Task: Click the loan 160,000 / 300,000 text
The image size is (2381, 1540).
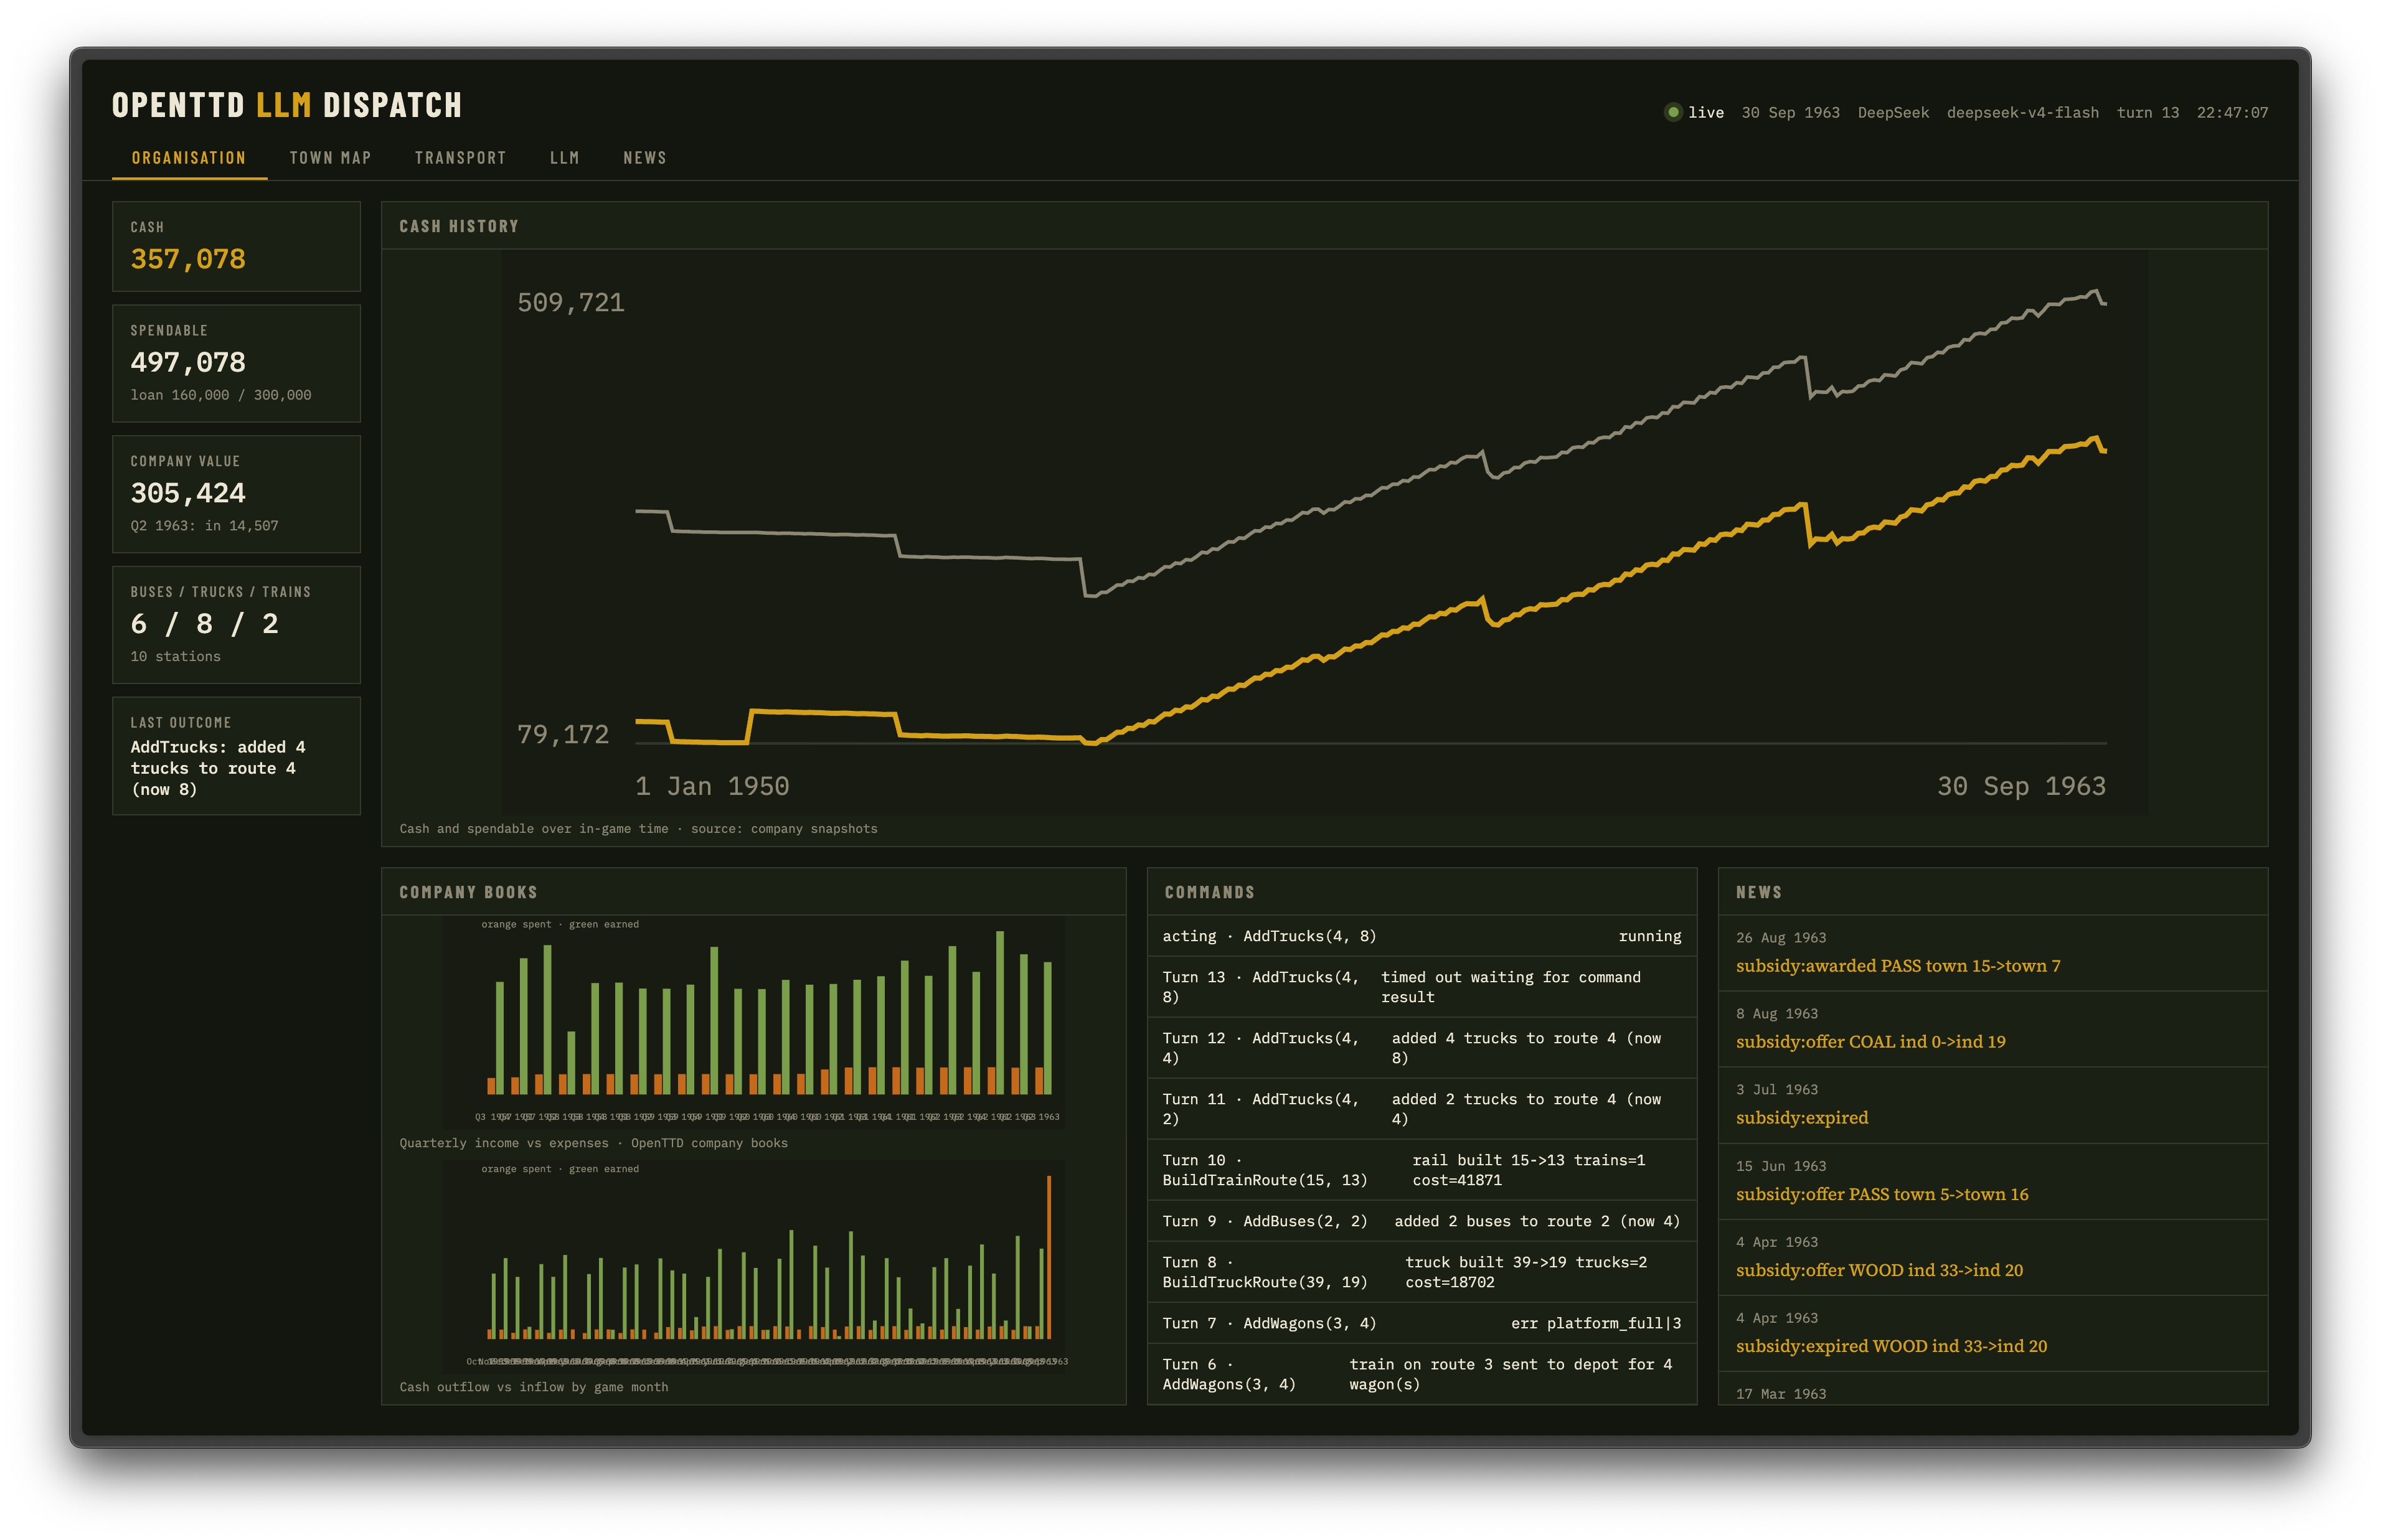Action: click(221, 395)
